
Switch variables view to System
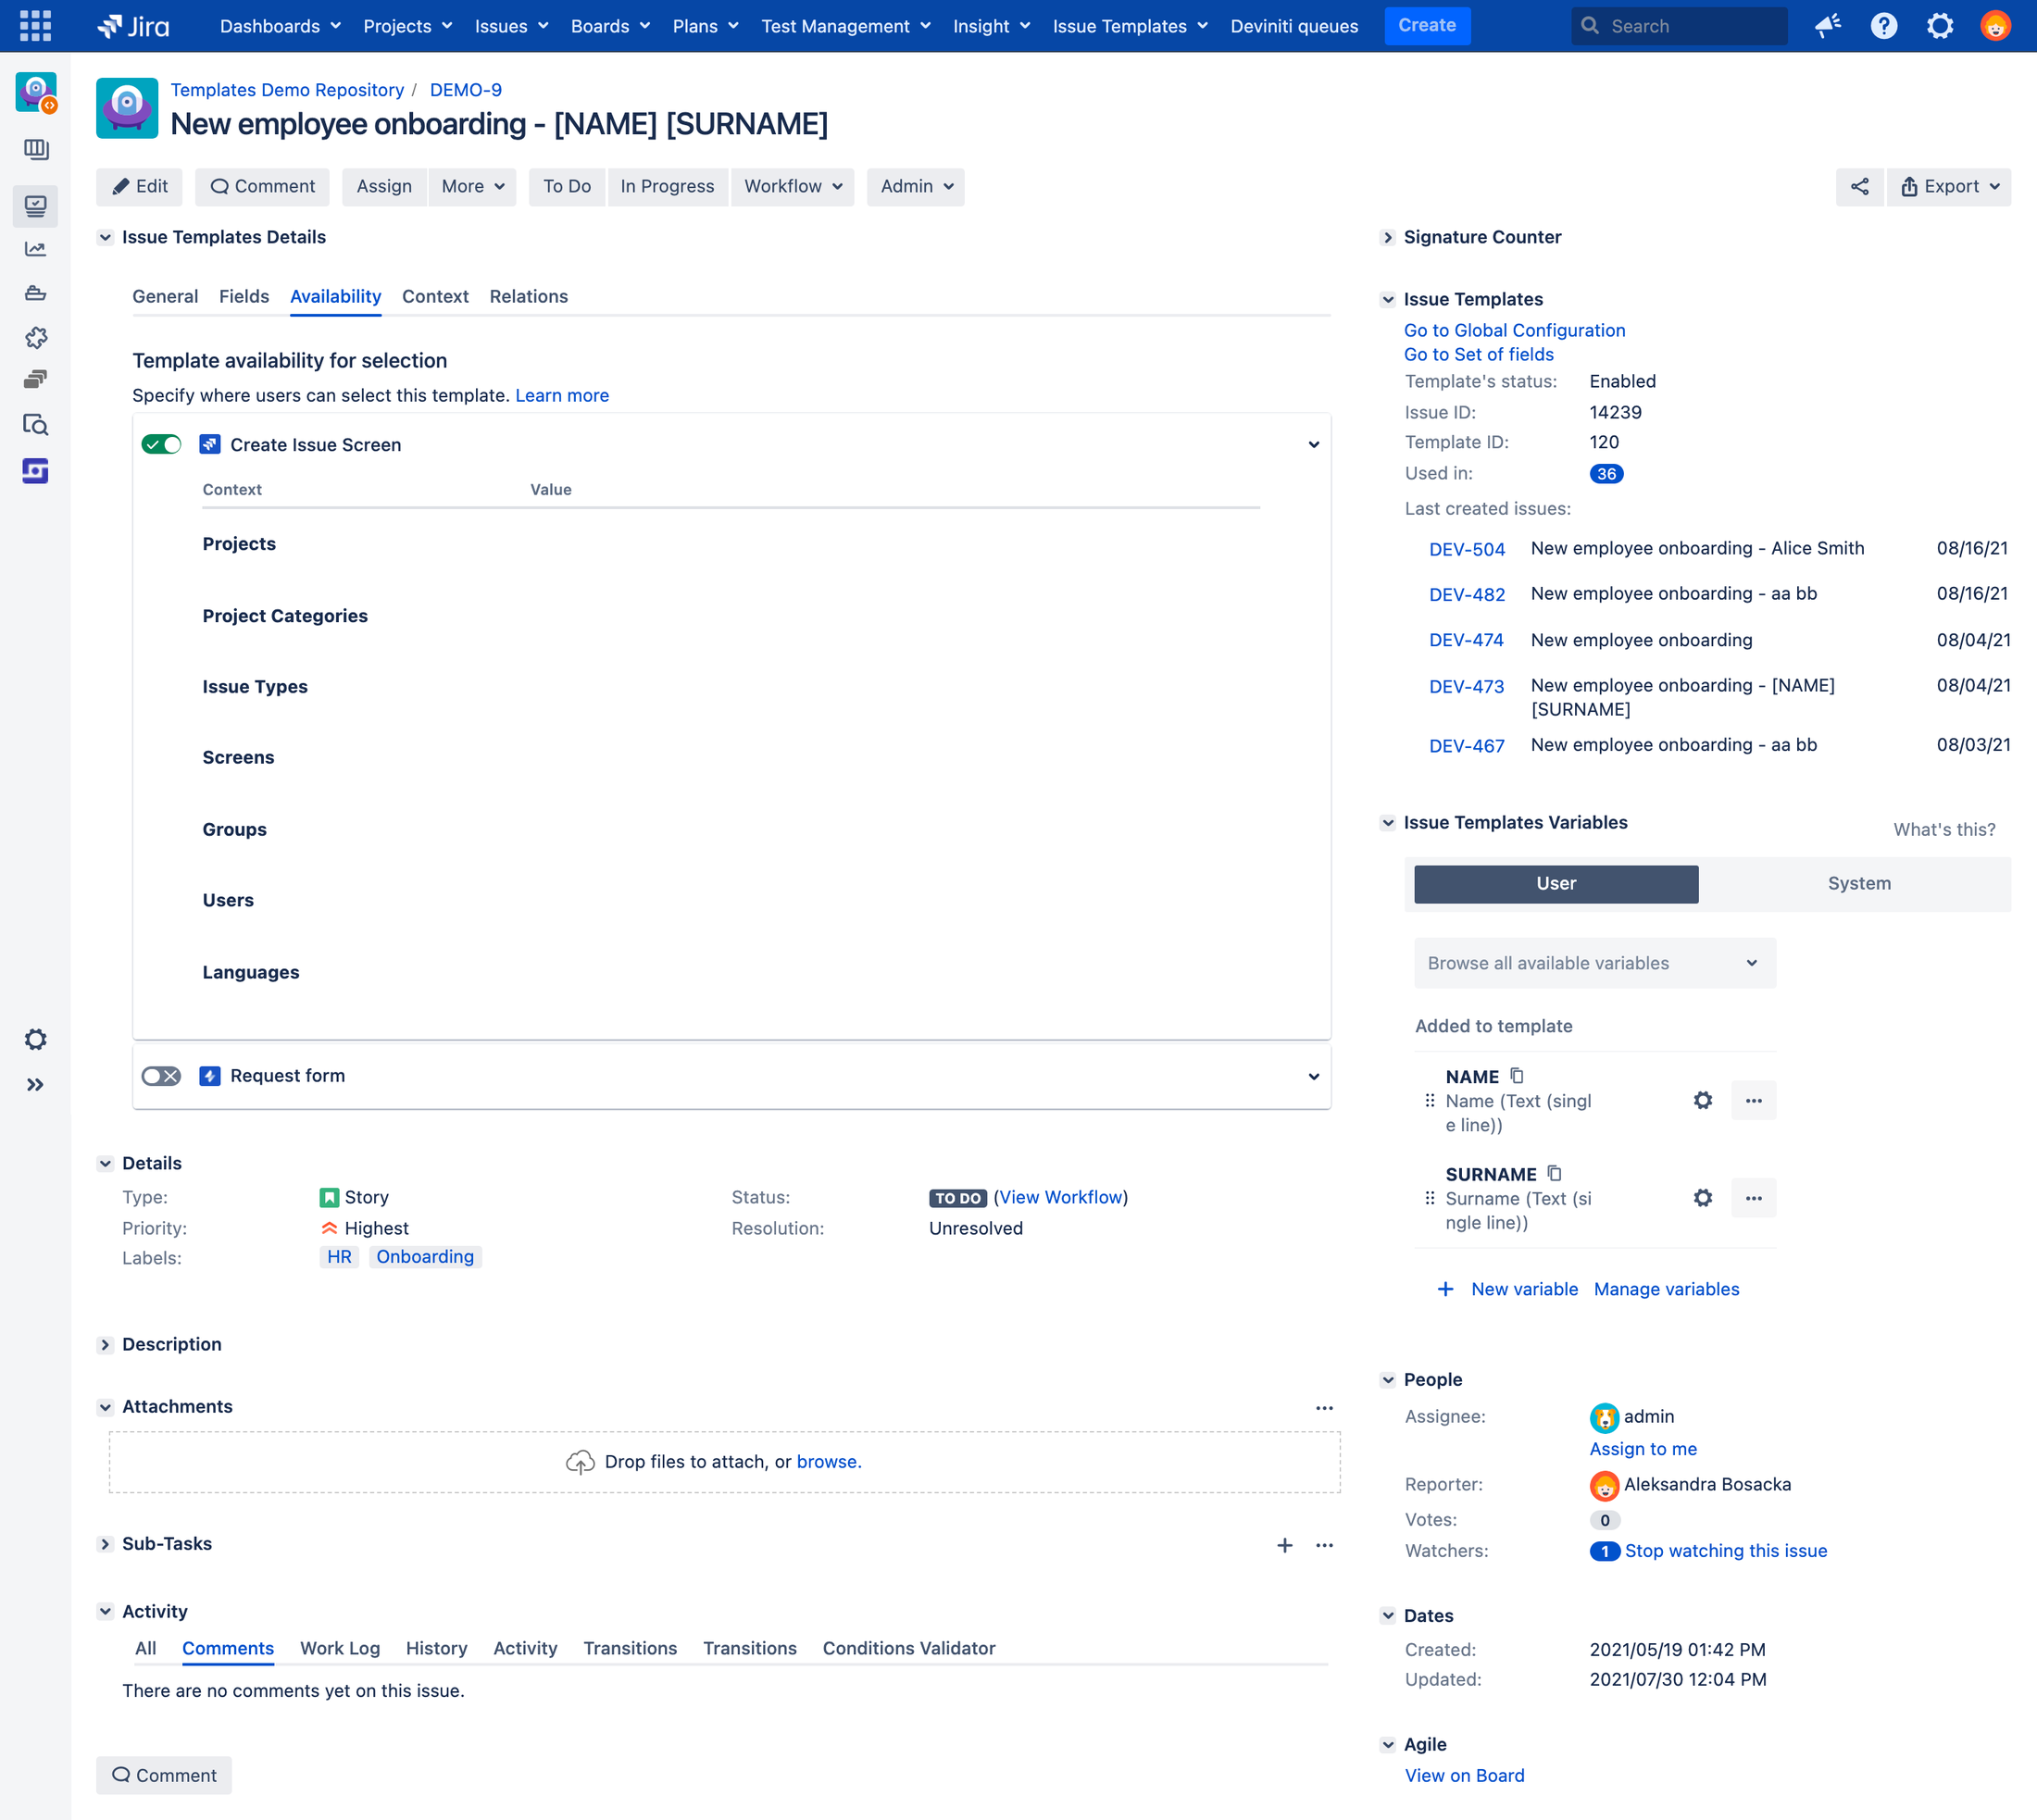1859,884
